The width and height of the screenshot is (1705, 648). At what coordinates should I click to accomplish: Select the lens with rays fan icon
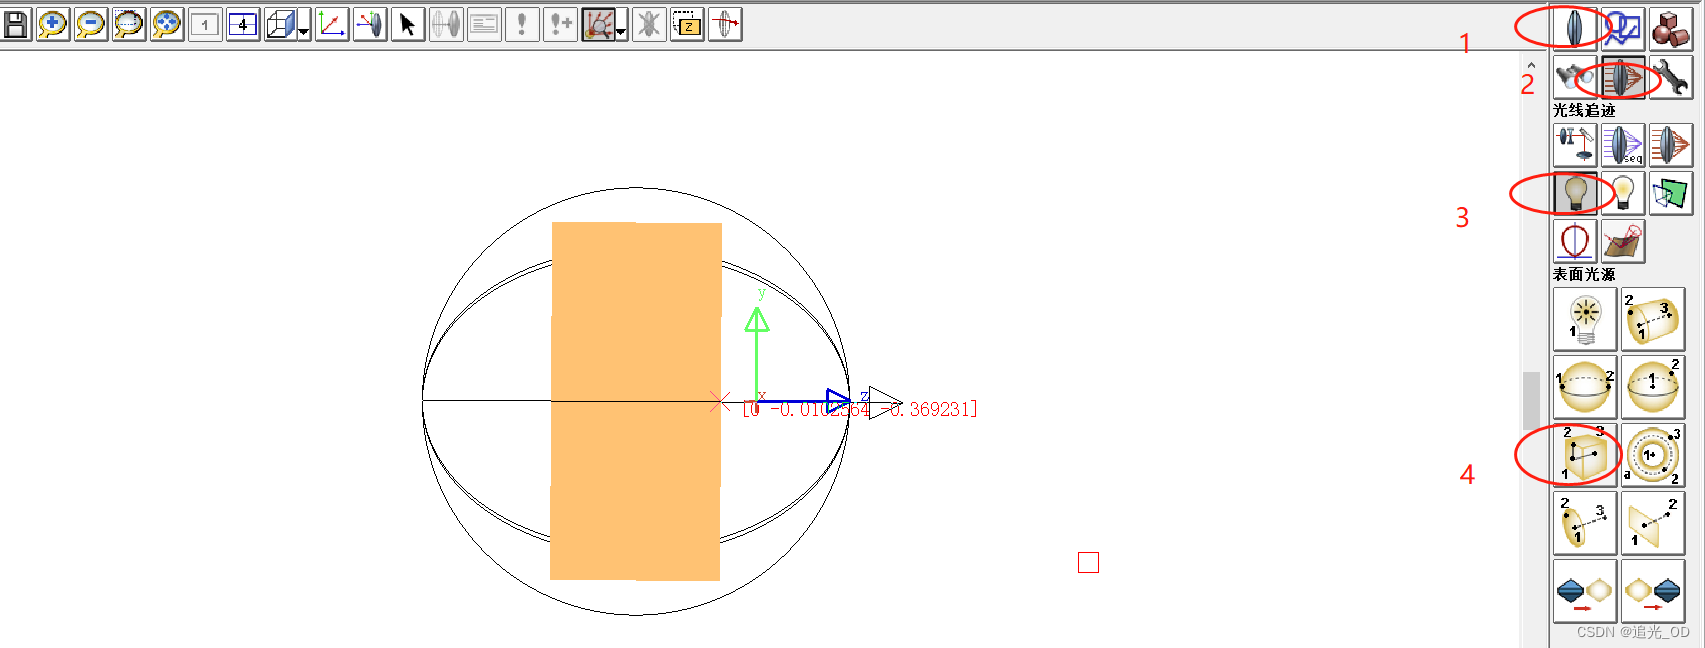point(1671,145)
